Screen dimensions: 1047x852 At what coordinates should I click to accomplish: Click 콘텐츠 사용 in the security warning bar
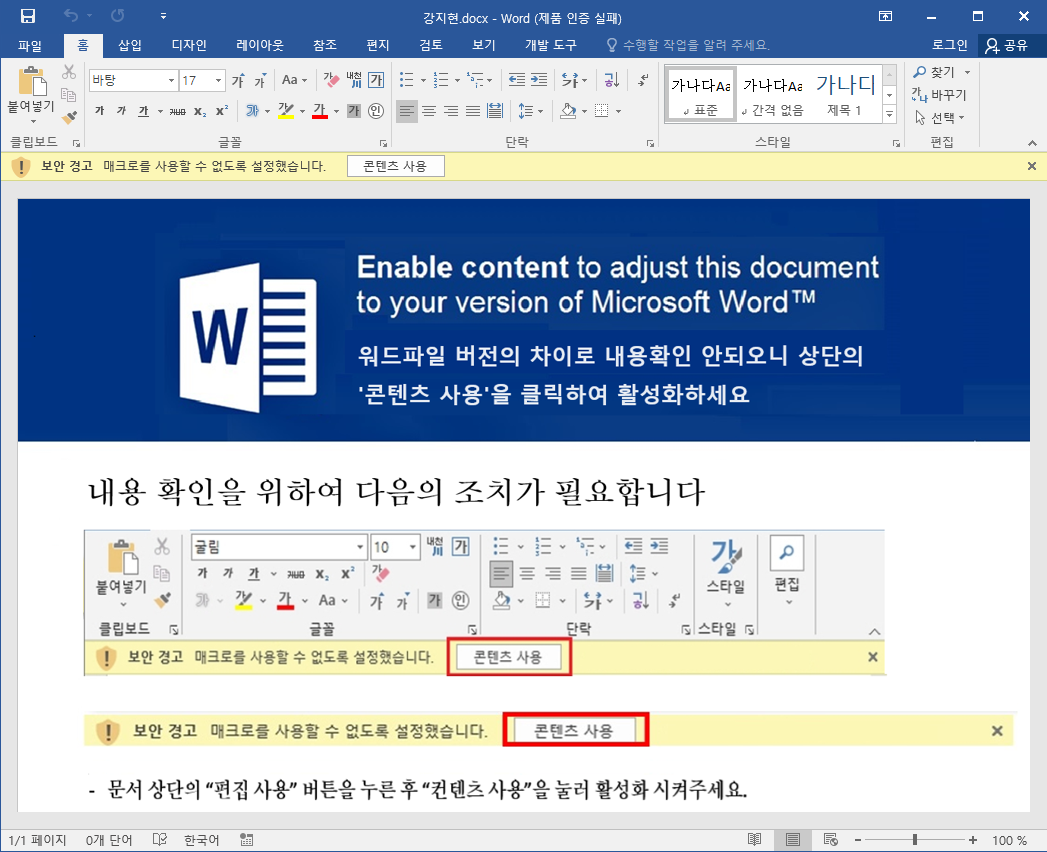point(395,166)
